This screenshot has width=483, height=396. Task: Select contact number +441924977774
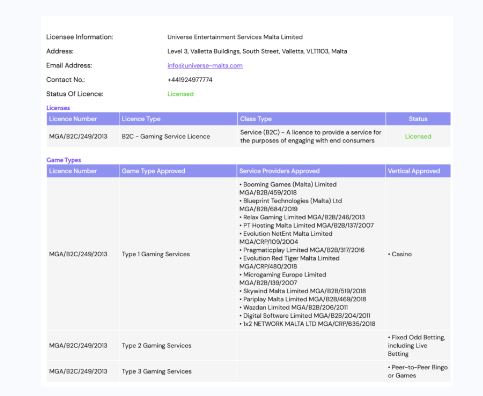190,80
